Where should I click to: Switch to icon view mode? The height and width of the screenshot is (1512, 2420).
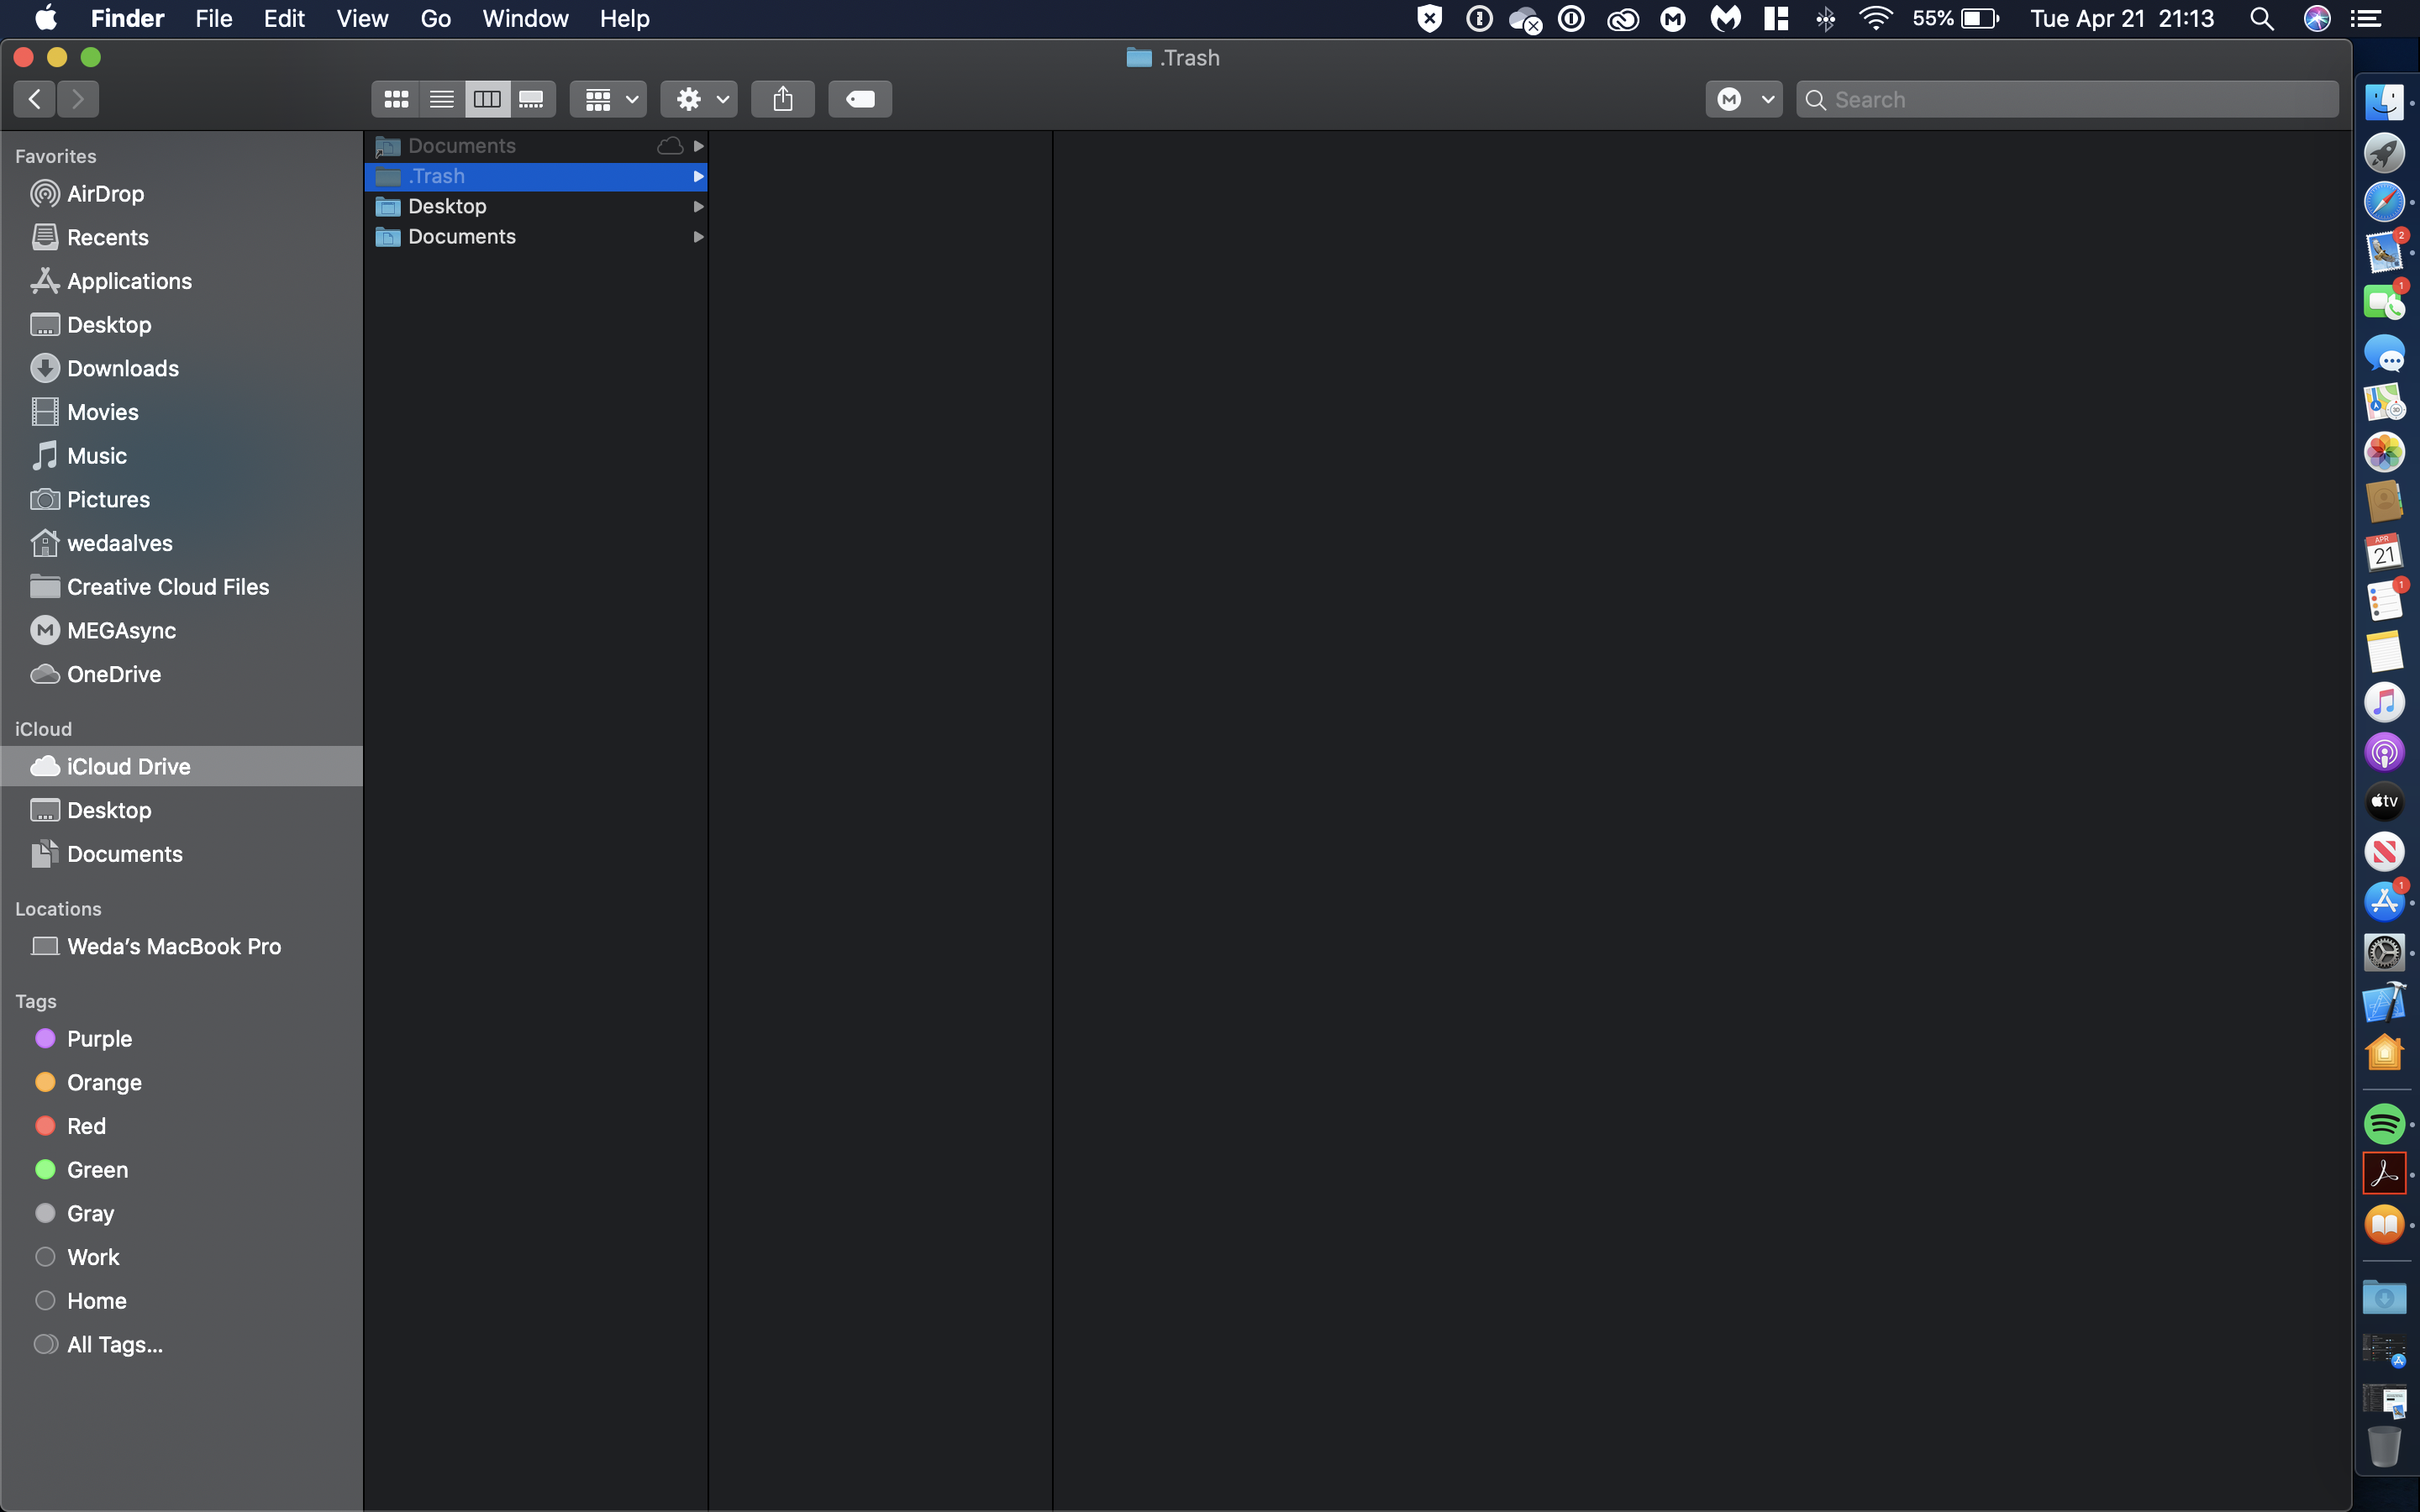[396, 99]
